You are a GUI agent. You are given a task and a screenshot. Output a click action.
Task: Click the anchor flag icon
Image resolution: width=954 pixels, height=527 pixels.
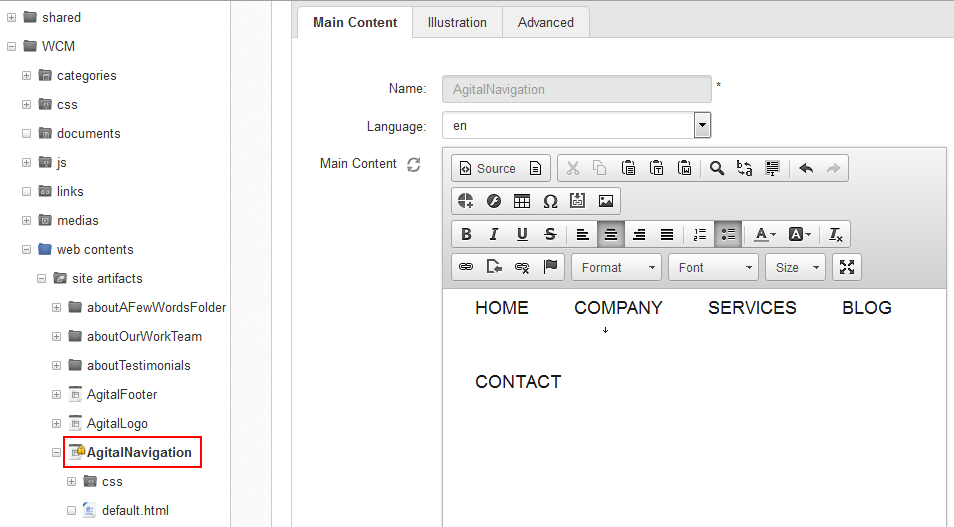click(x=550, y=267)
